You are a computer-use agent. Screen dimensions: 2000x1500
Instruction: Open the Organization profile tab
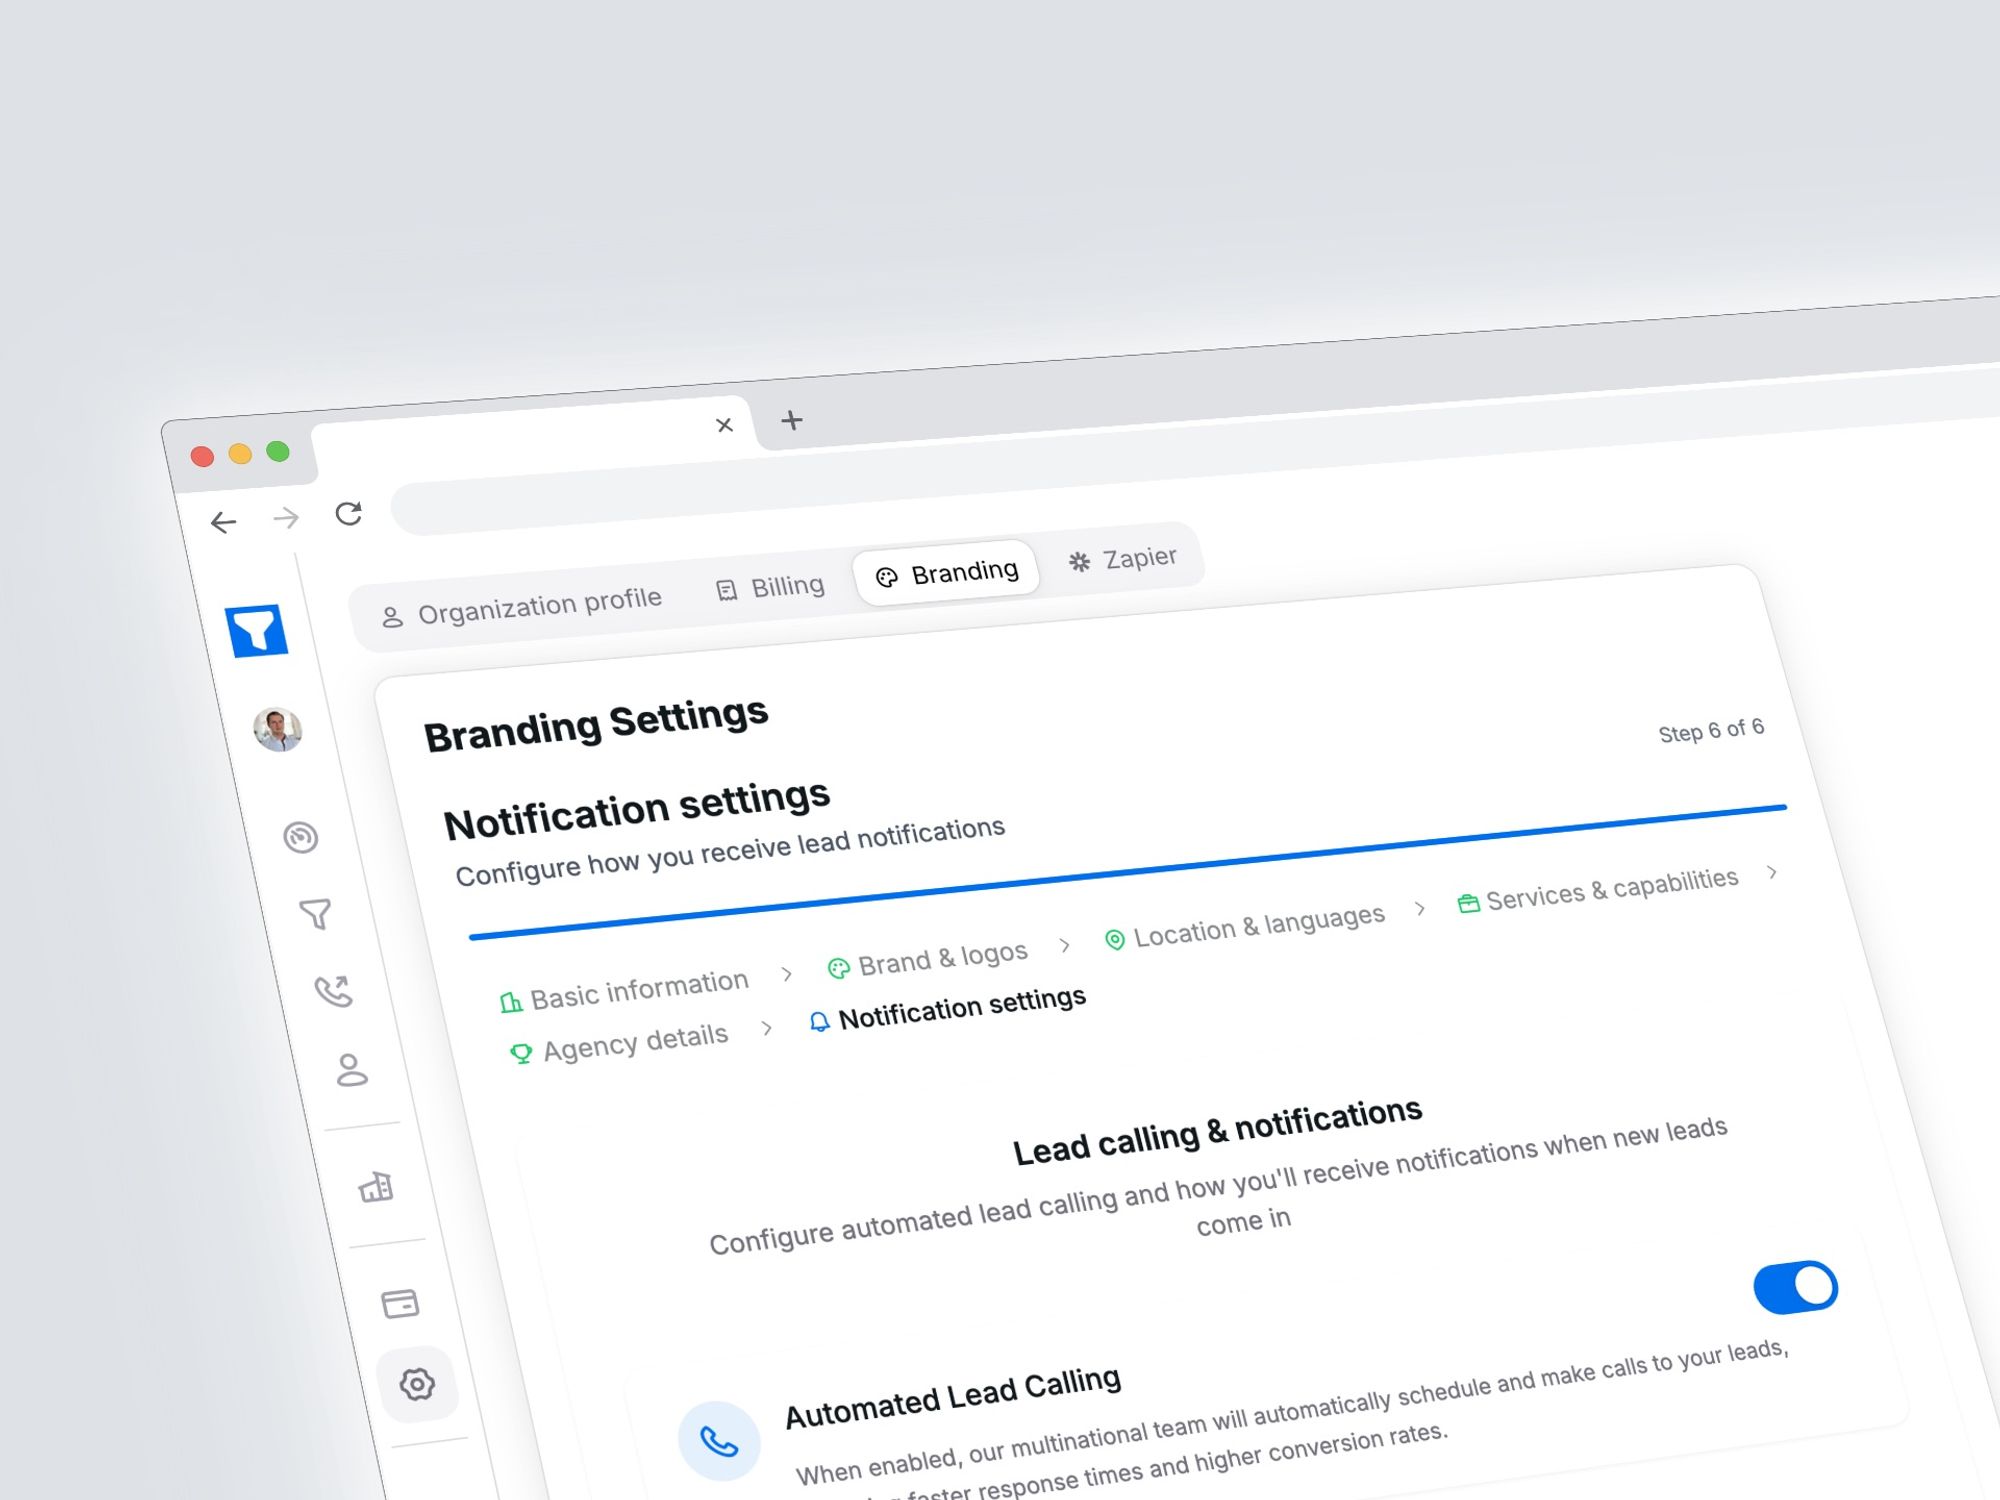(x=521, y=607)
